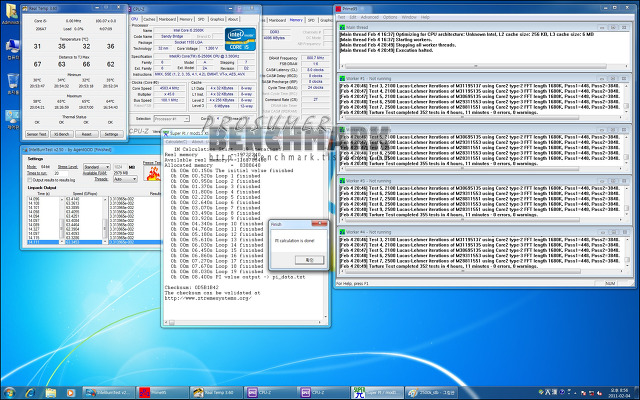640x400 pixels.
Task: Switch to Prime95 taskbar button
Action: coord(162,393)
